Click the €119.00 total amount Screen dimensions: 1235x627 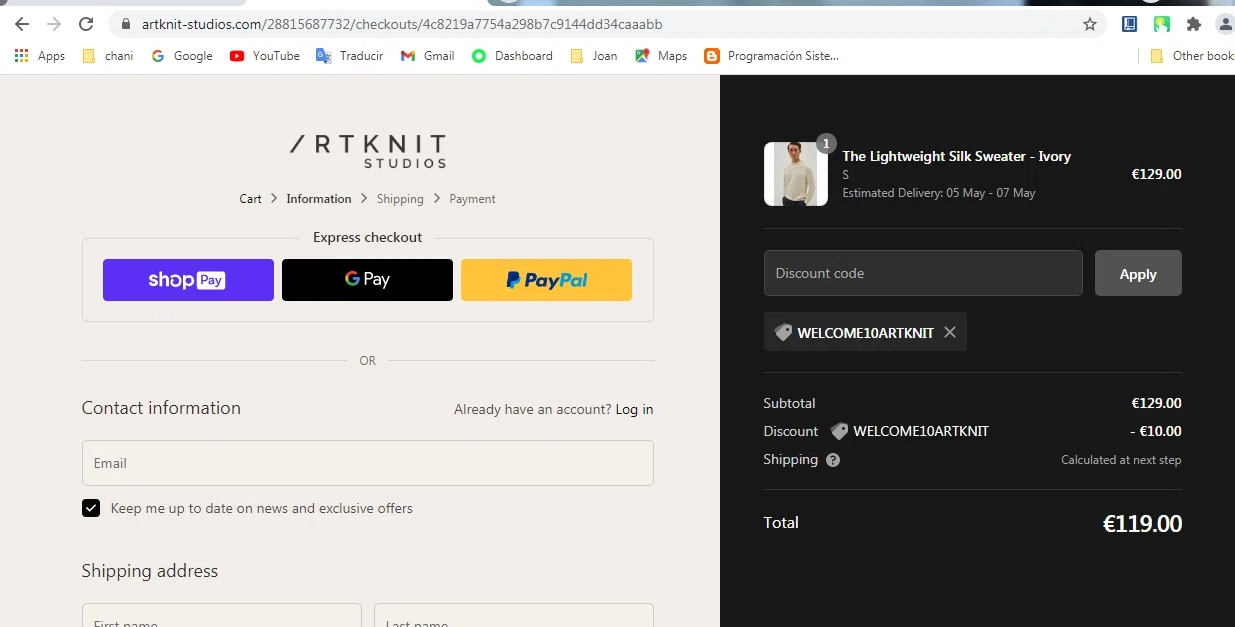click(1142, 524)
